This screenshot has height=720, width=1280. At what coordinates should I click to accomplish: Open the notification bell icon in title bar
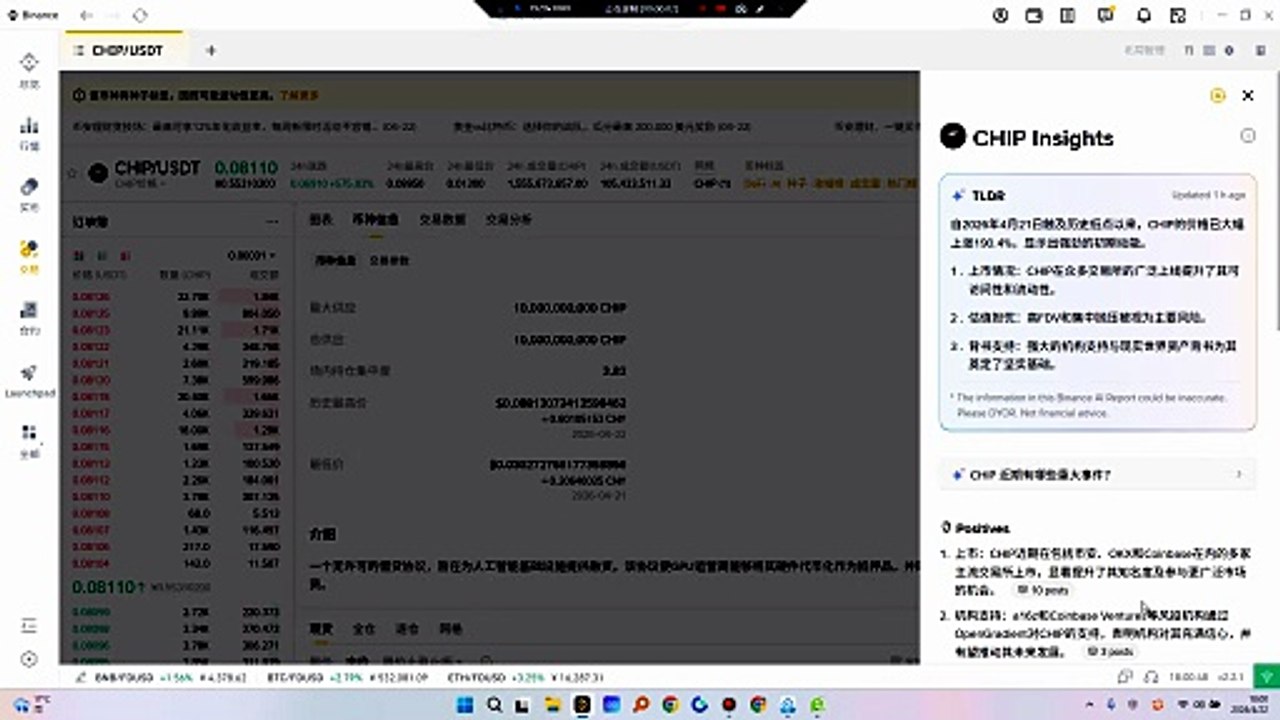coord(1144,15)
